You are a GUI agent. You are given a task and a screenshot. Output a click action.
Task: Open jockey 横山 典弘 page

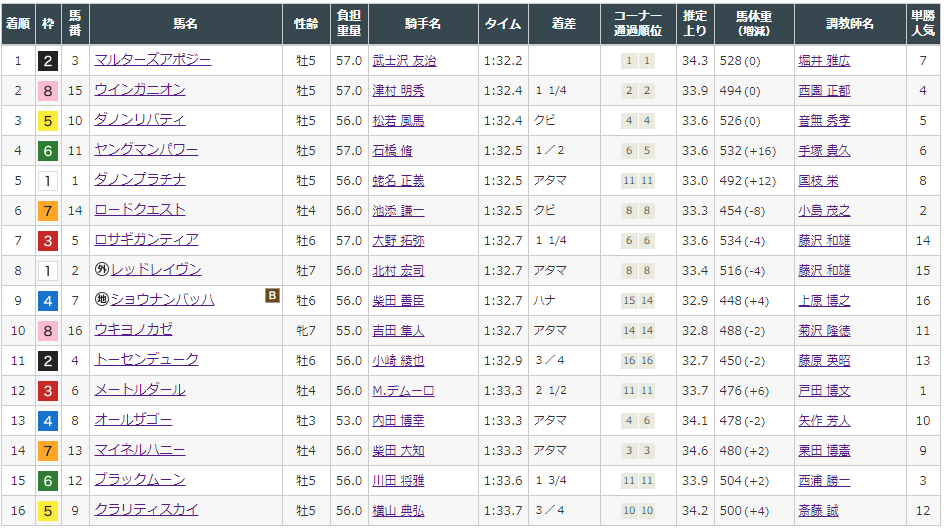399,511
